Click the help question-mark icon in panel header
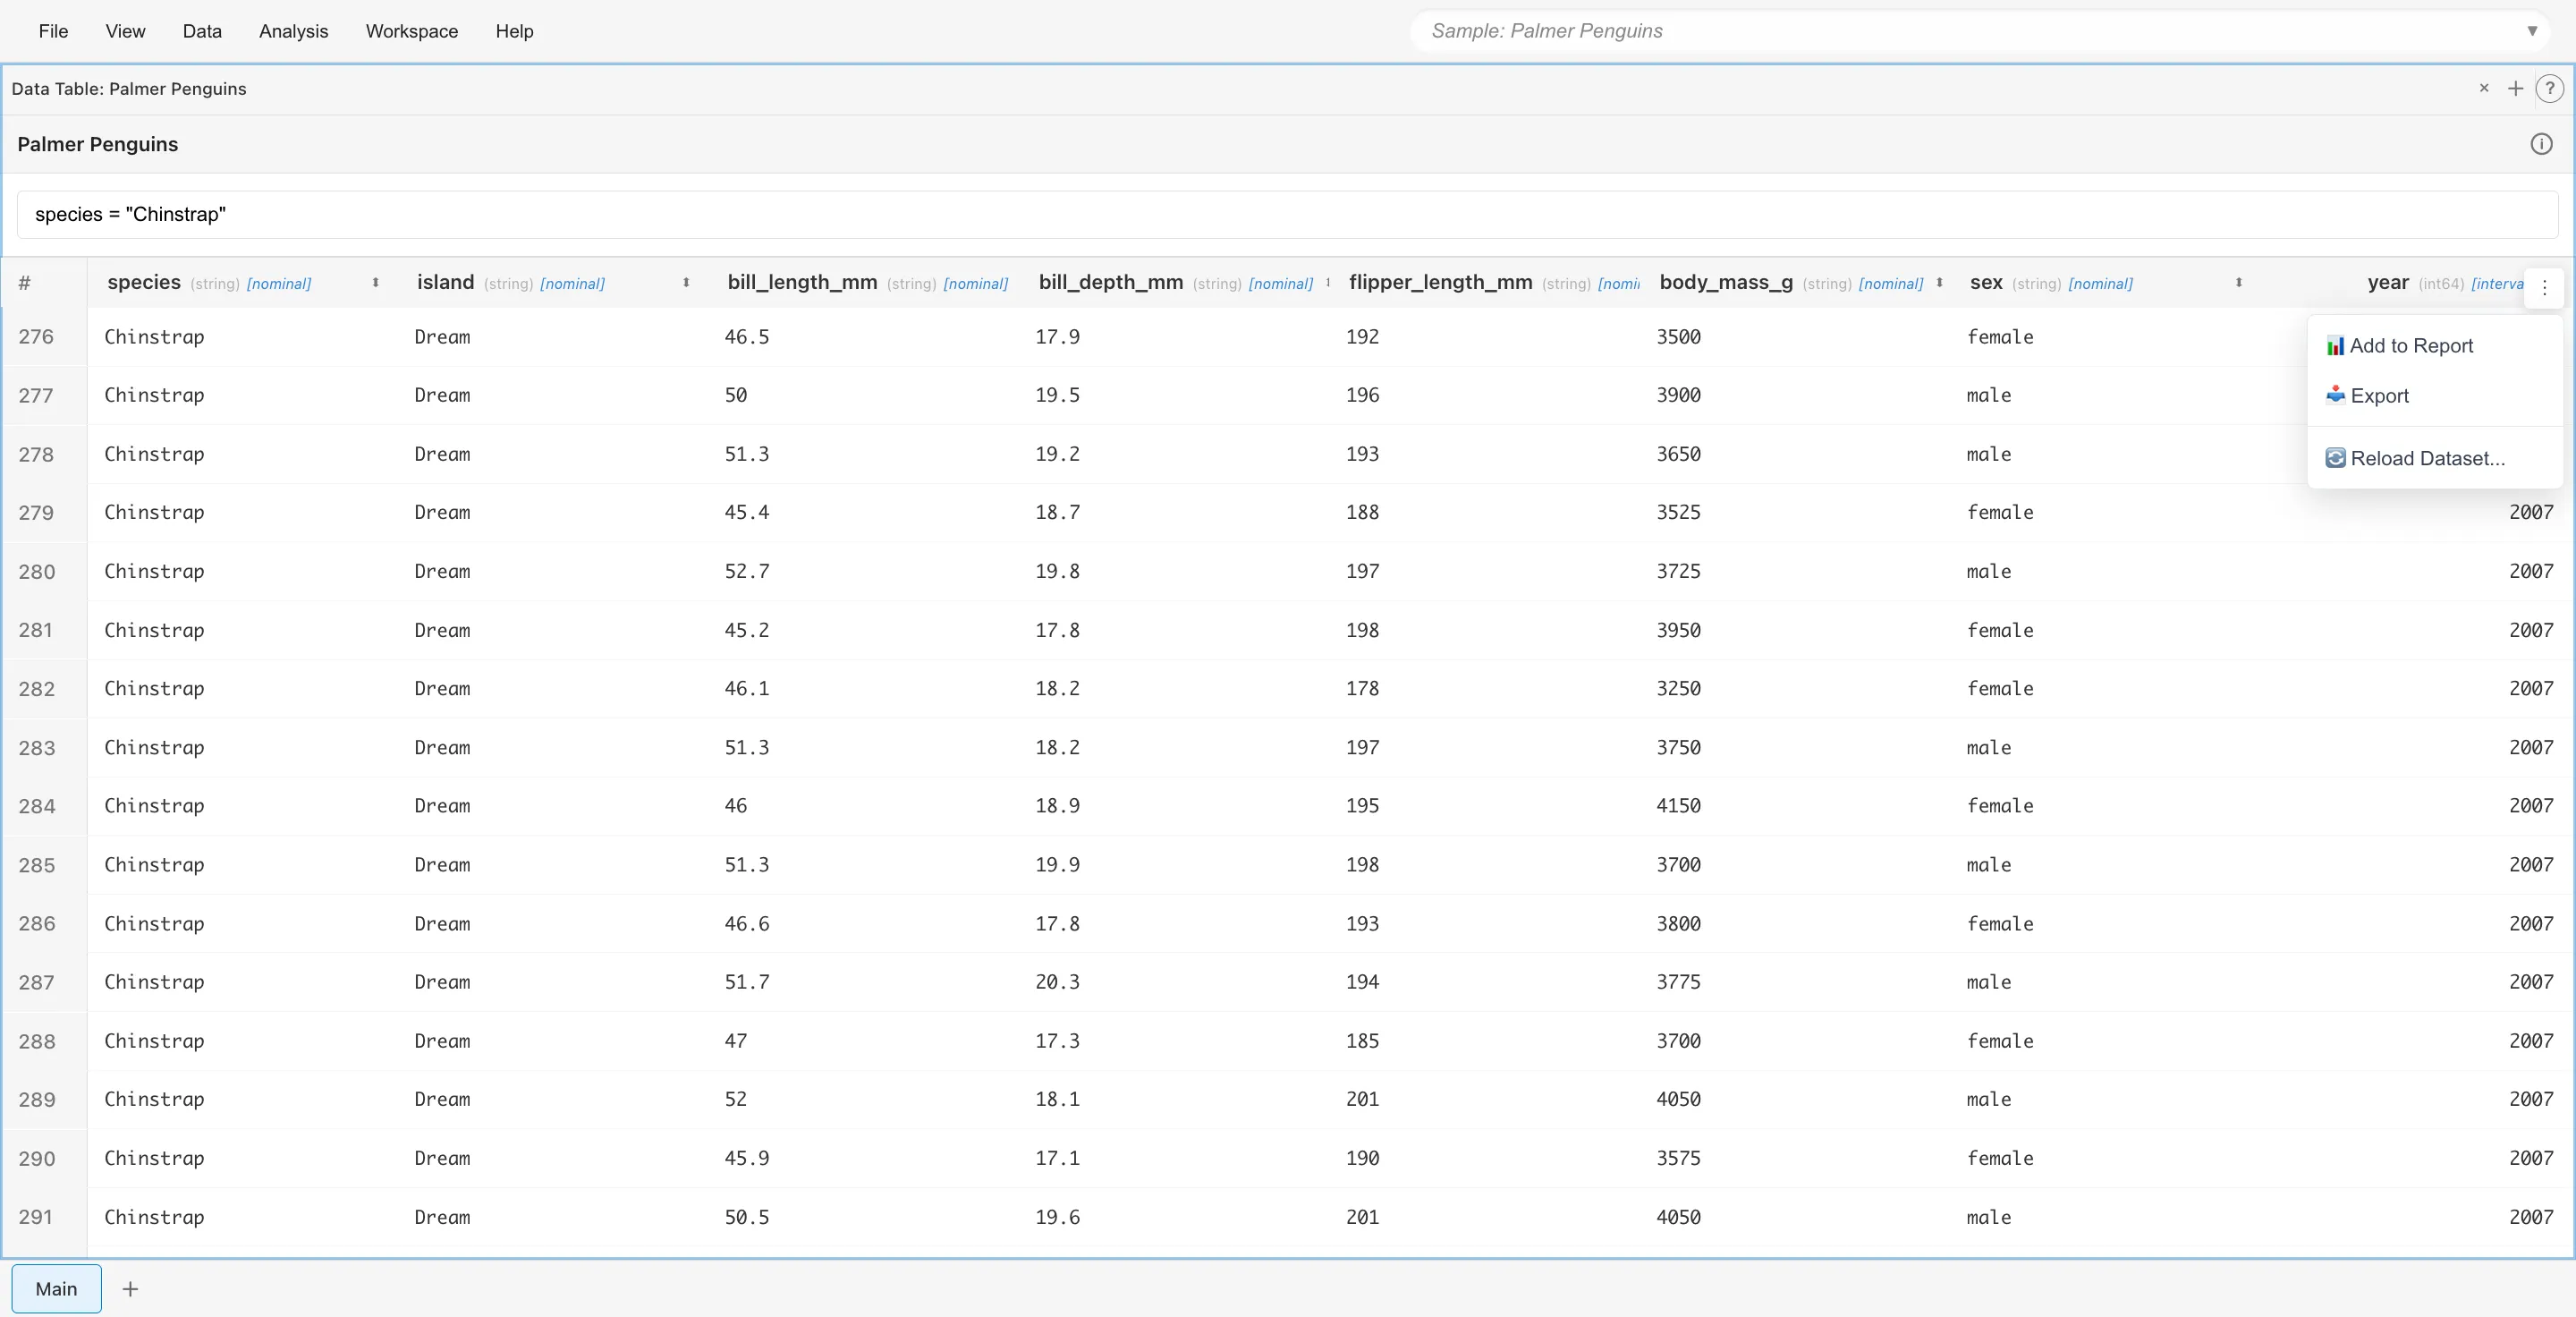The height and width of the screenshot is (1317, 2576). (x=2550, y=88)
